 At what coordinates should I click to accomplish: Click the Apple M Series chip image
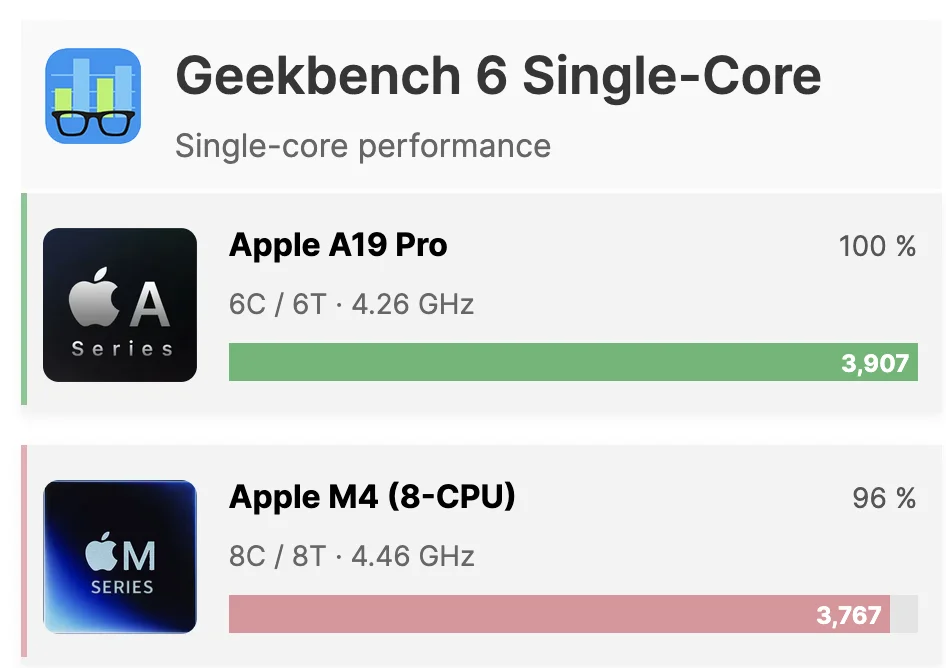(120, 557)
